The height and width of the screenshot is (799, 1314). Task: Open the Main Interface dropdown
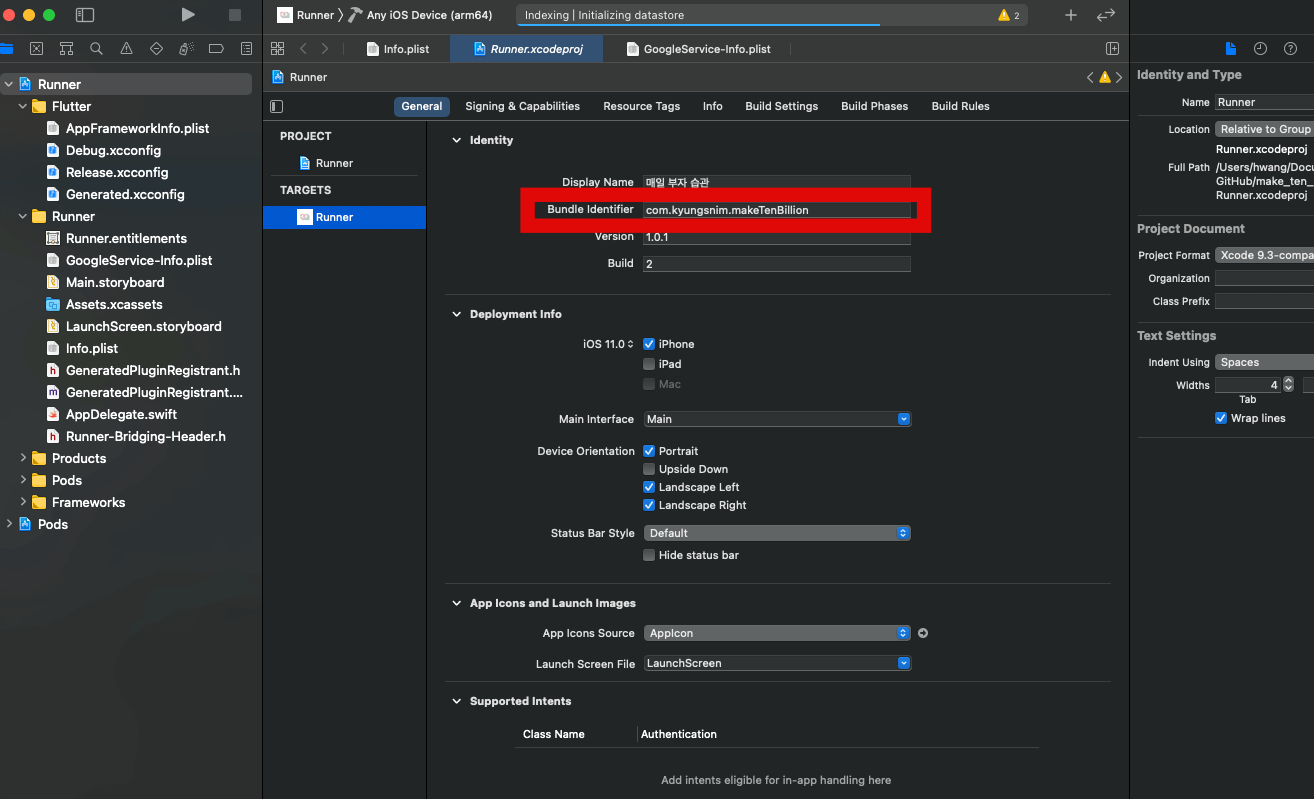[x=777, y=419]
